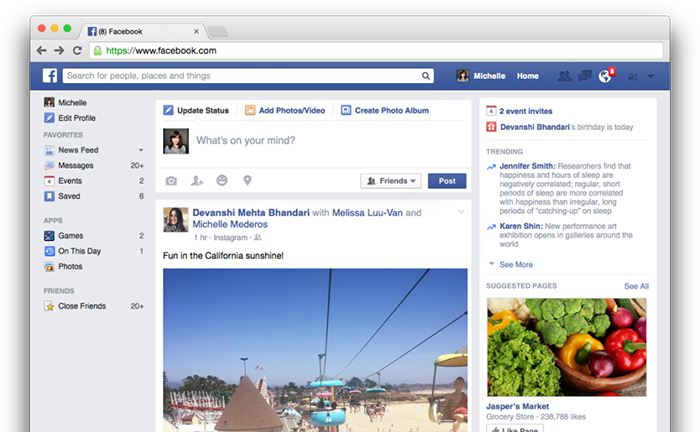This screenshot has height=432, width=700.
Task: Click the camera icon in composer
Action: pyautogui.click(x=171, y=181)
